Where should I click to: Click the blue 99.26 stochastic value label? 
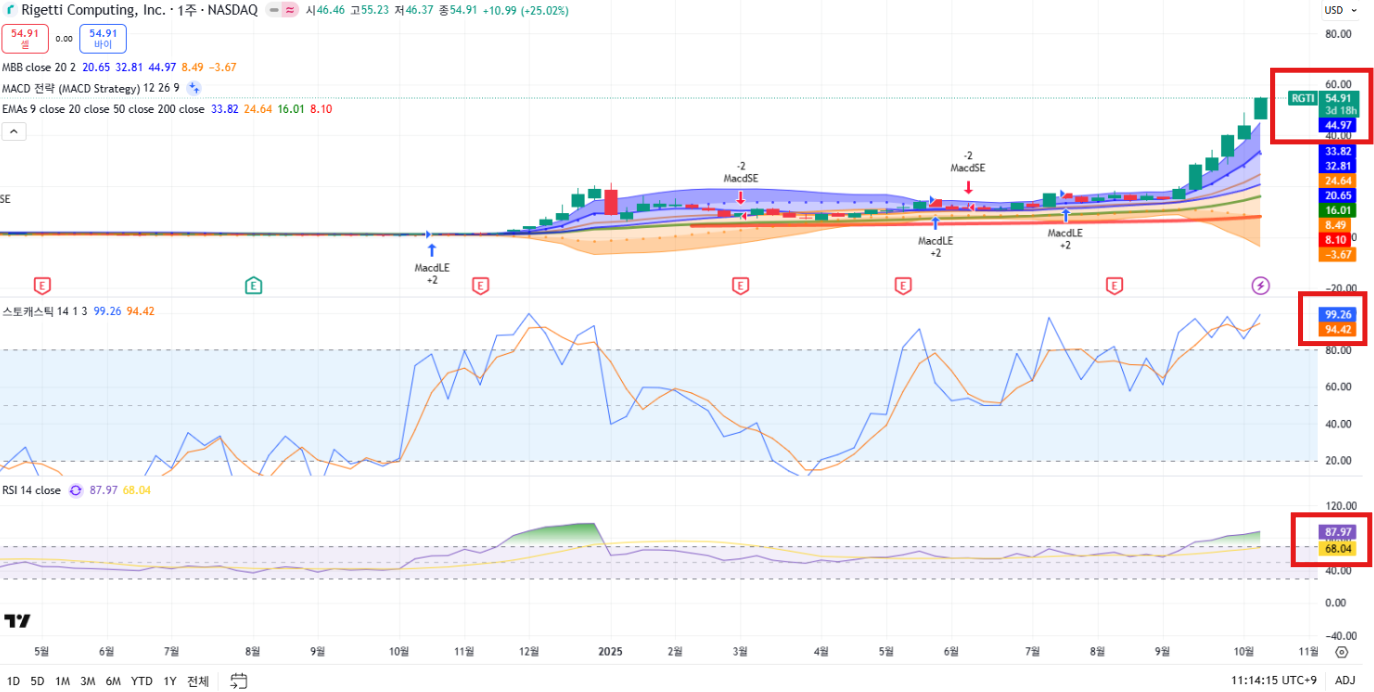[1338, 314]
